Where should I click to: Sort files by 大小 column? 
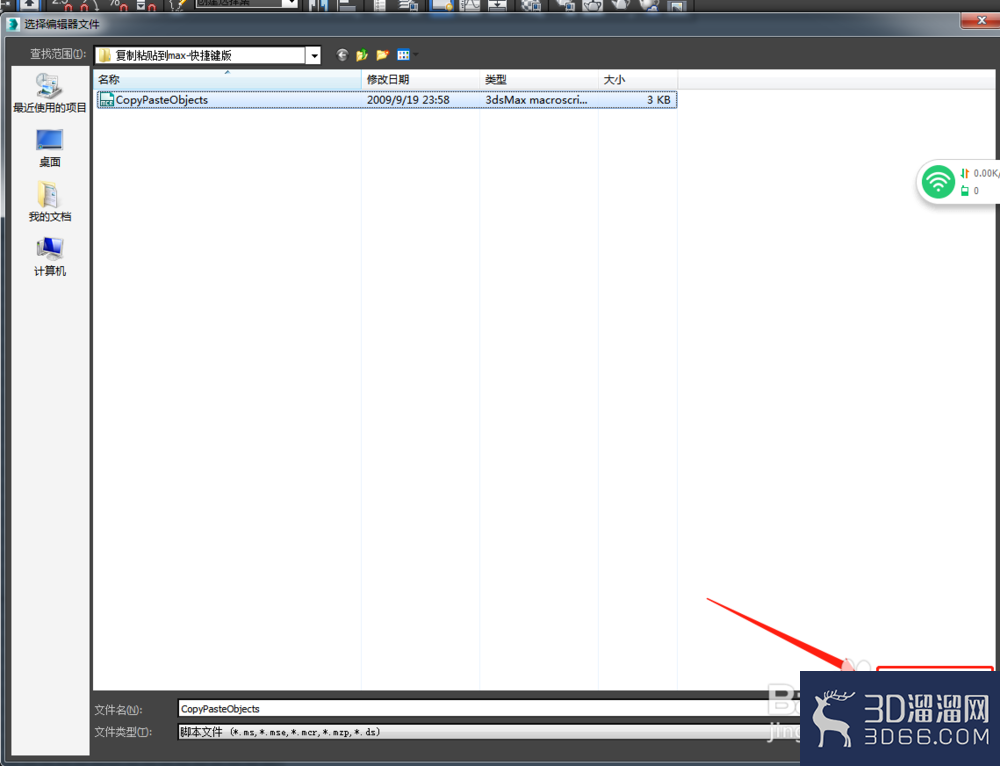click(638, 80)
